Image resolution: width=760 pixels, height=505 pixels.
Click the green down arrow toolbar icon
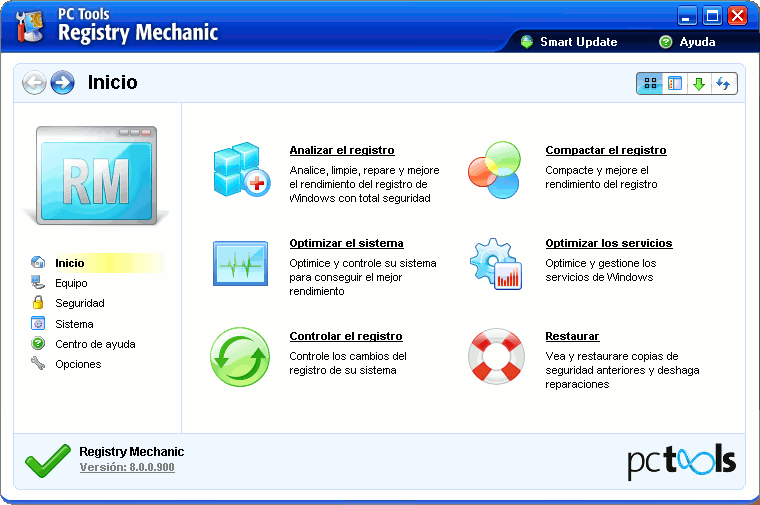[699, 83]
